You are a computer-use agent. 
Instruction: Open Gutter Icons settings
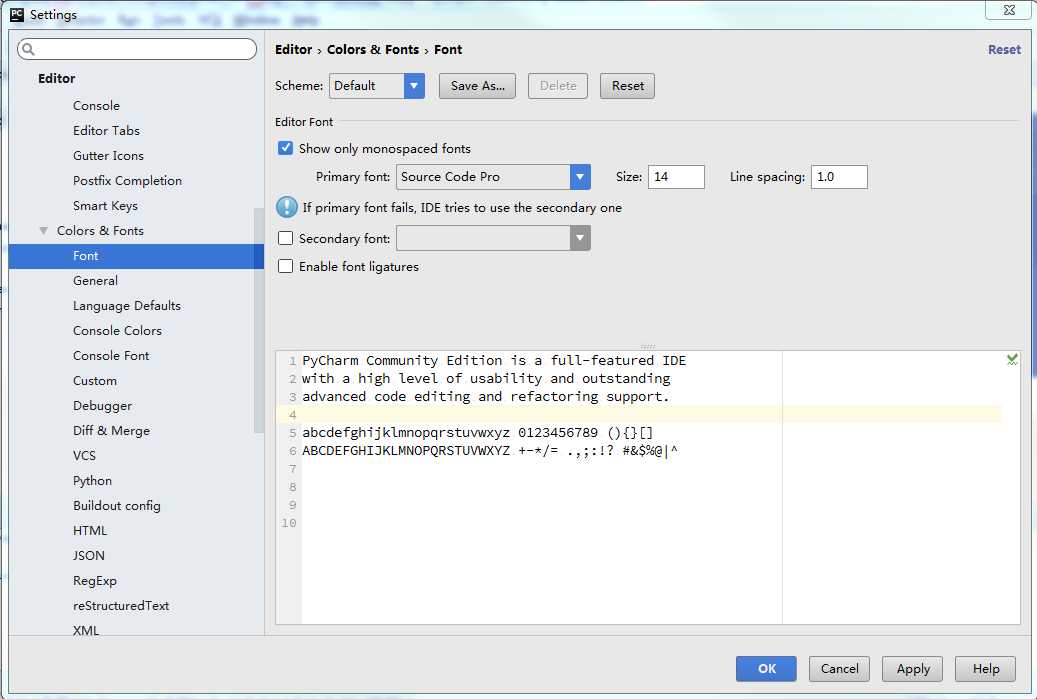pos(108,156)
